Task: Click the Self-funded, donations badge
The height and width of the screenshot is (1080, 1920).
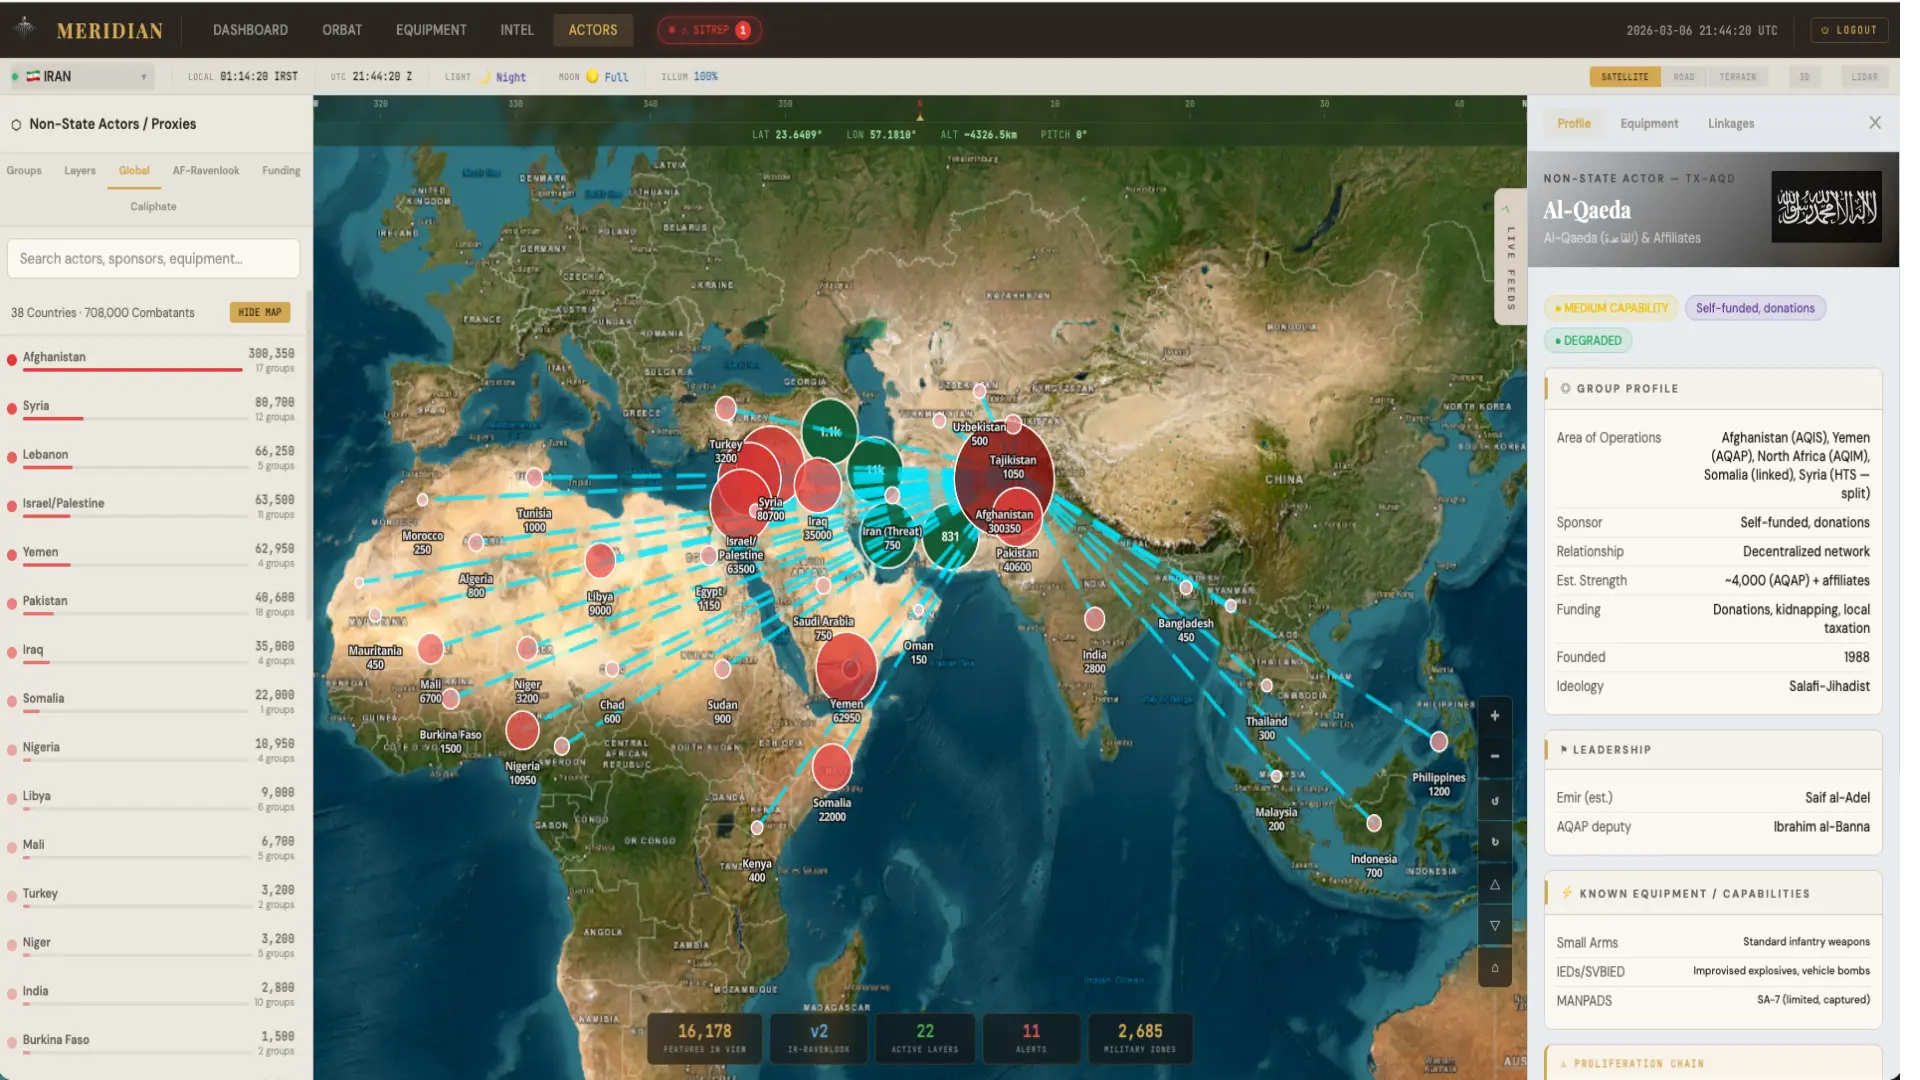Action: [1755, 308]
